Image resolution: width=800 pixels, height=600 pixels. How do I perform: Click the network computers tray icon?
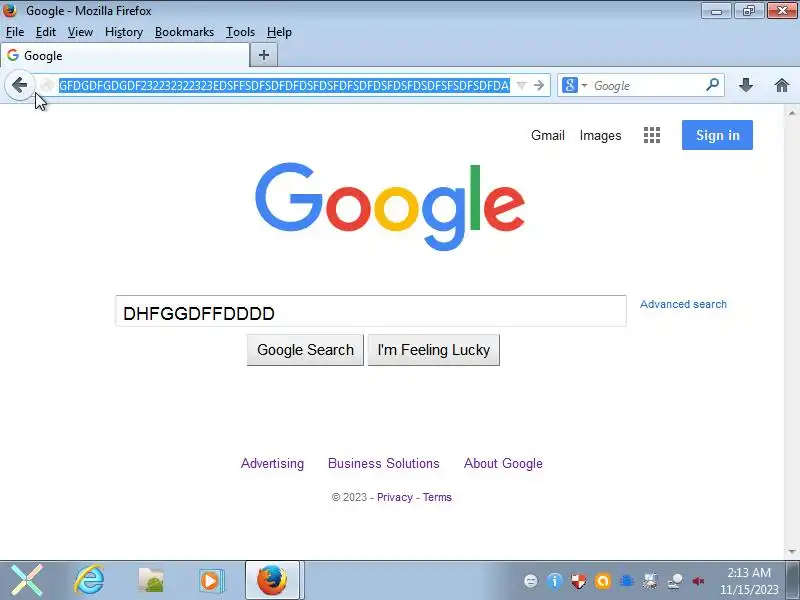click(651, 581)
